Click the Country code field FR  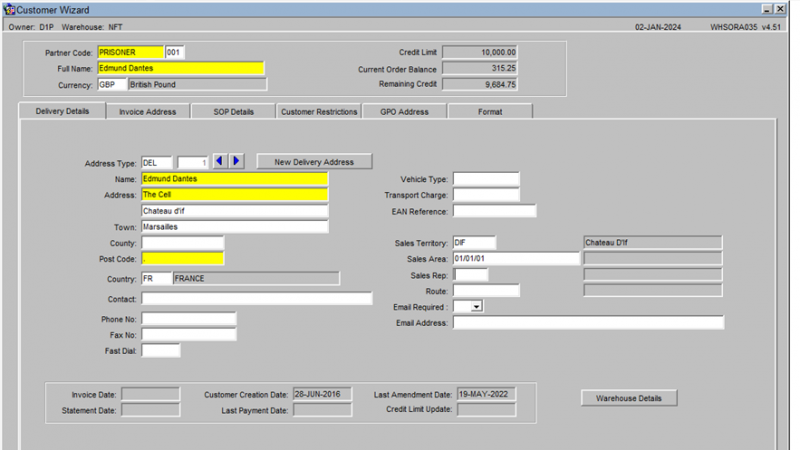tap(157, 278)
